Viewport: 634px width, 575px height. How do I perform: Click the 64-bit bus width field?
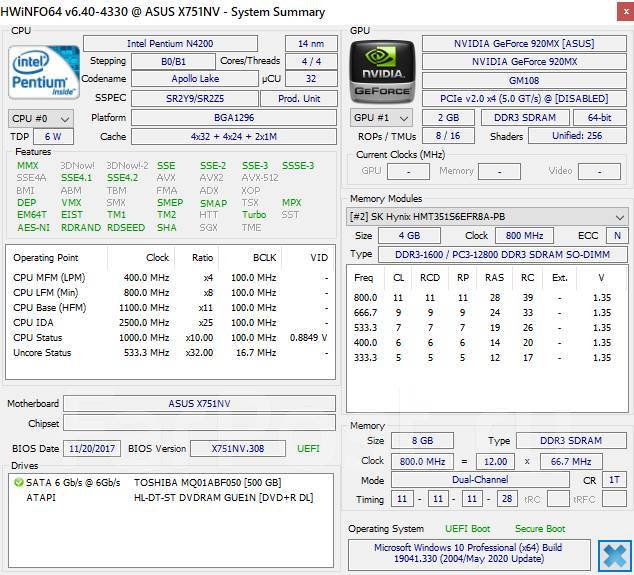tap(600, 118)
